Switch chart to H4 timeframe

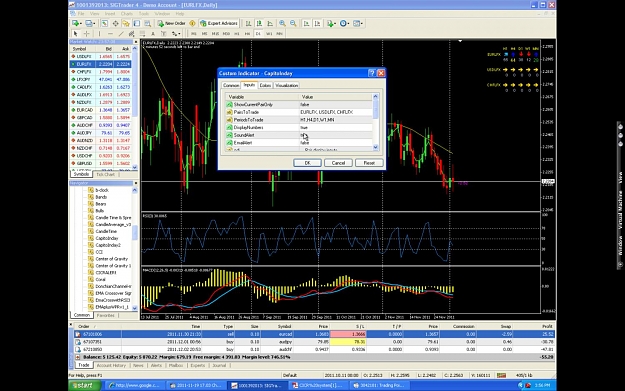coord(247,34)
